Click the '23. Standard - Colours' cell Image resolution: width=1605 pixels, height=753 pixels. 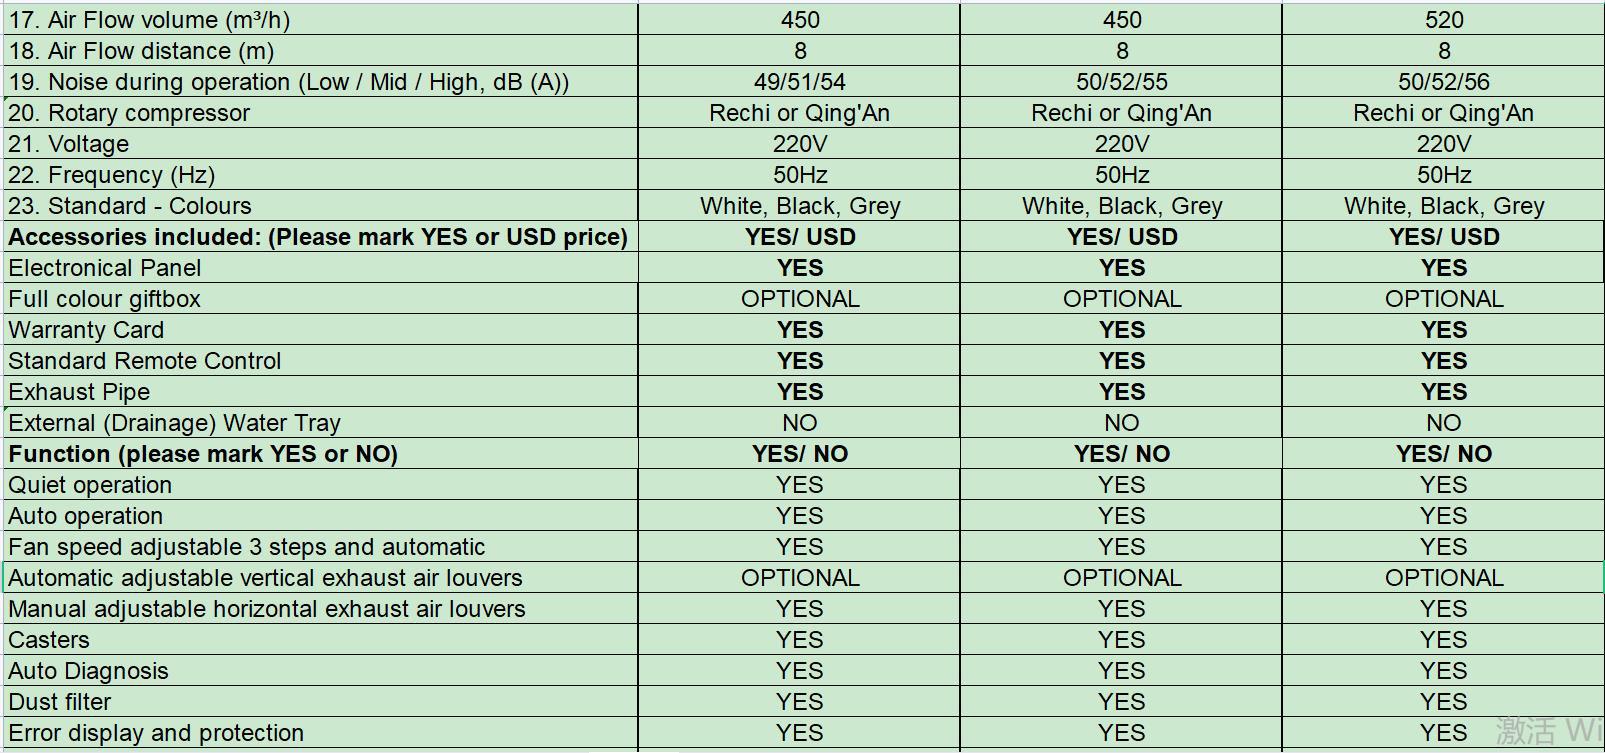[x=130, y=206]
